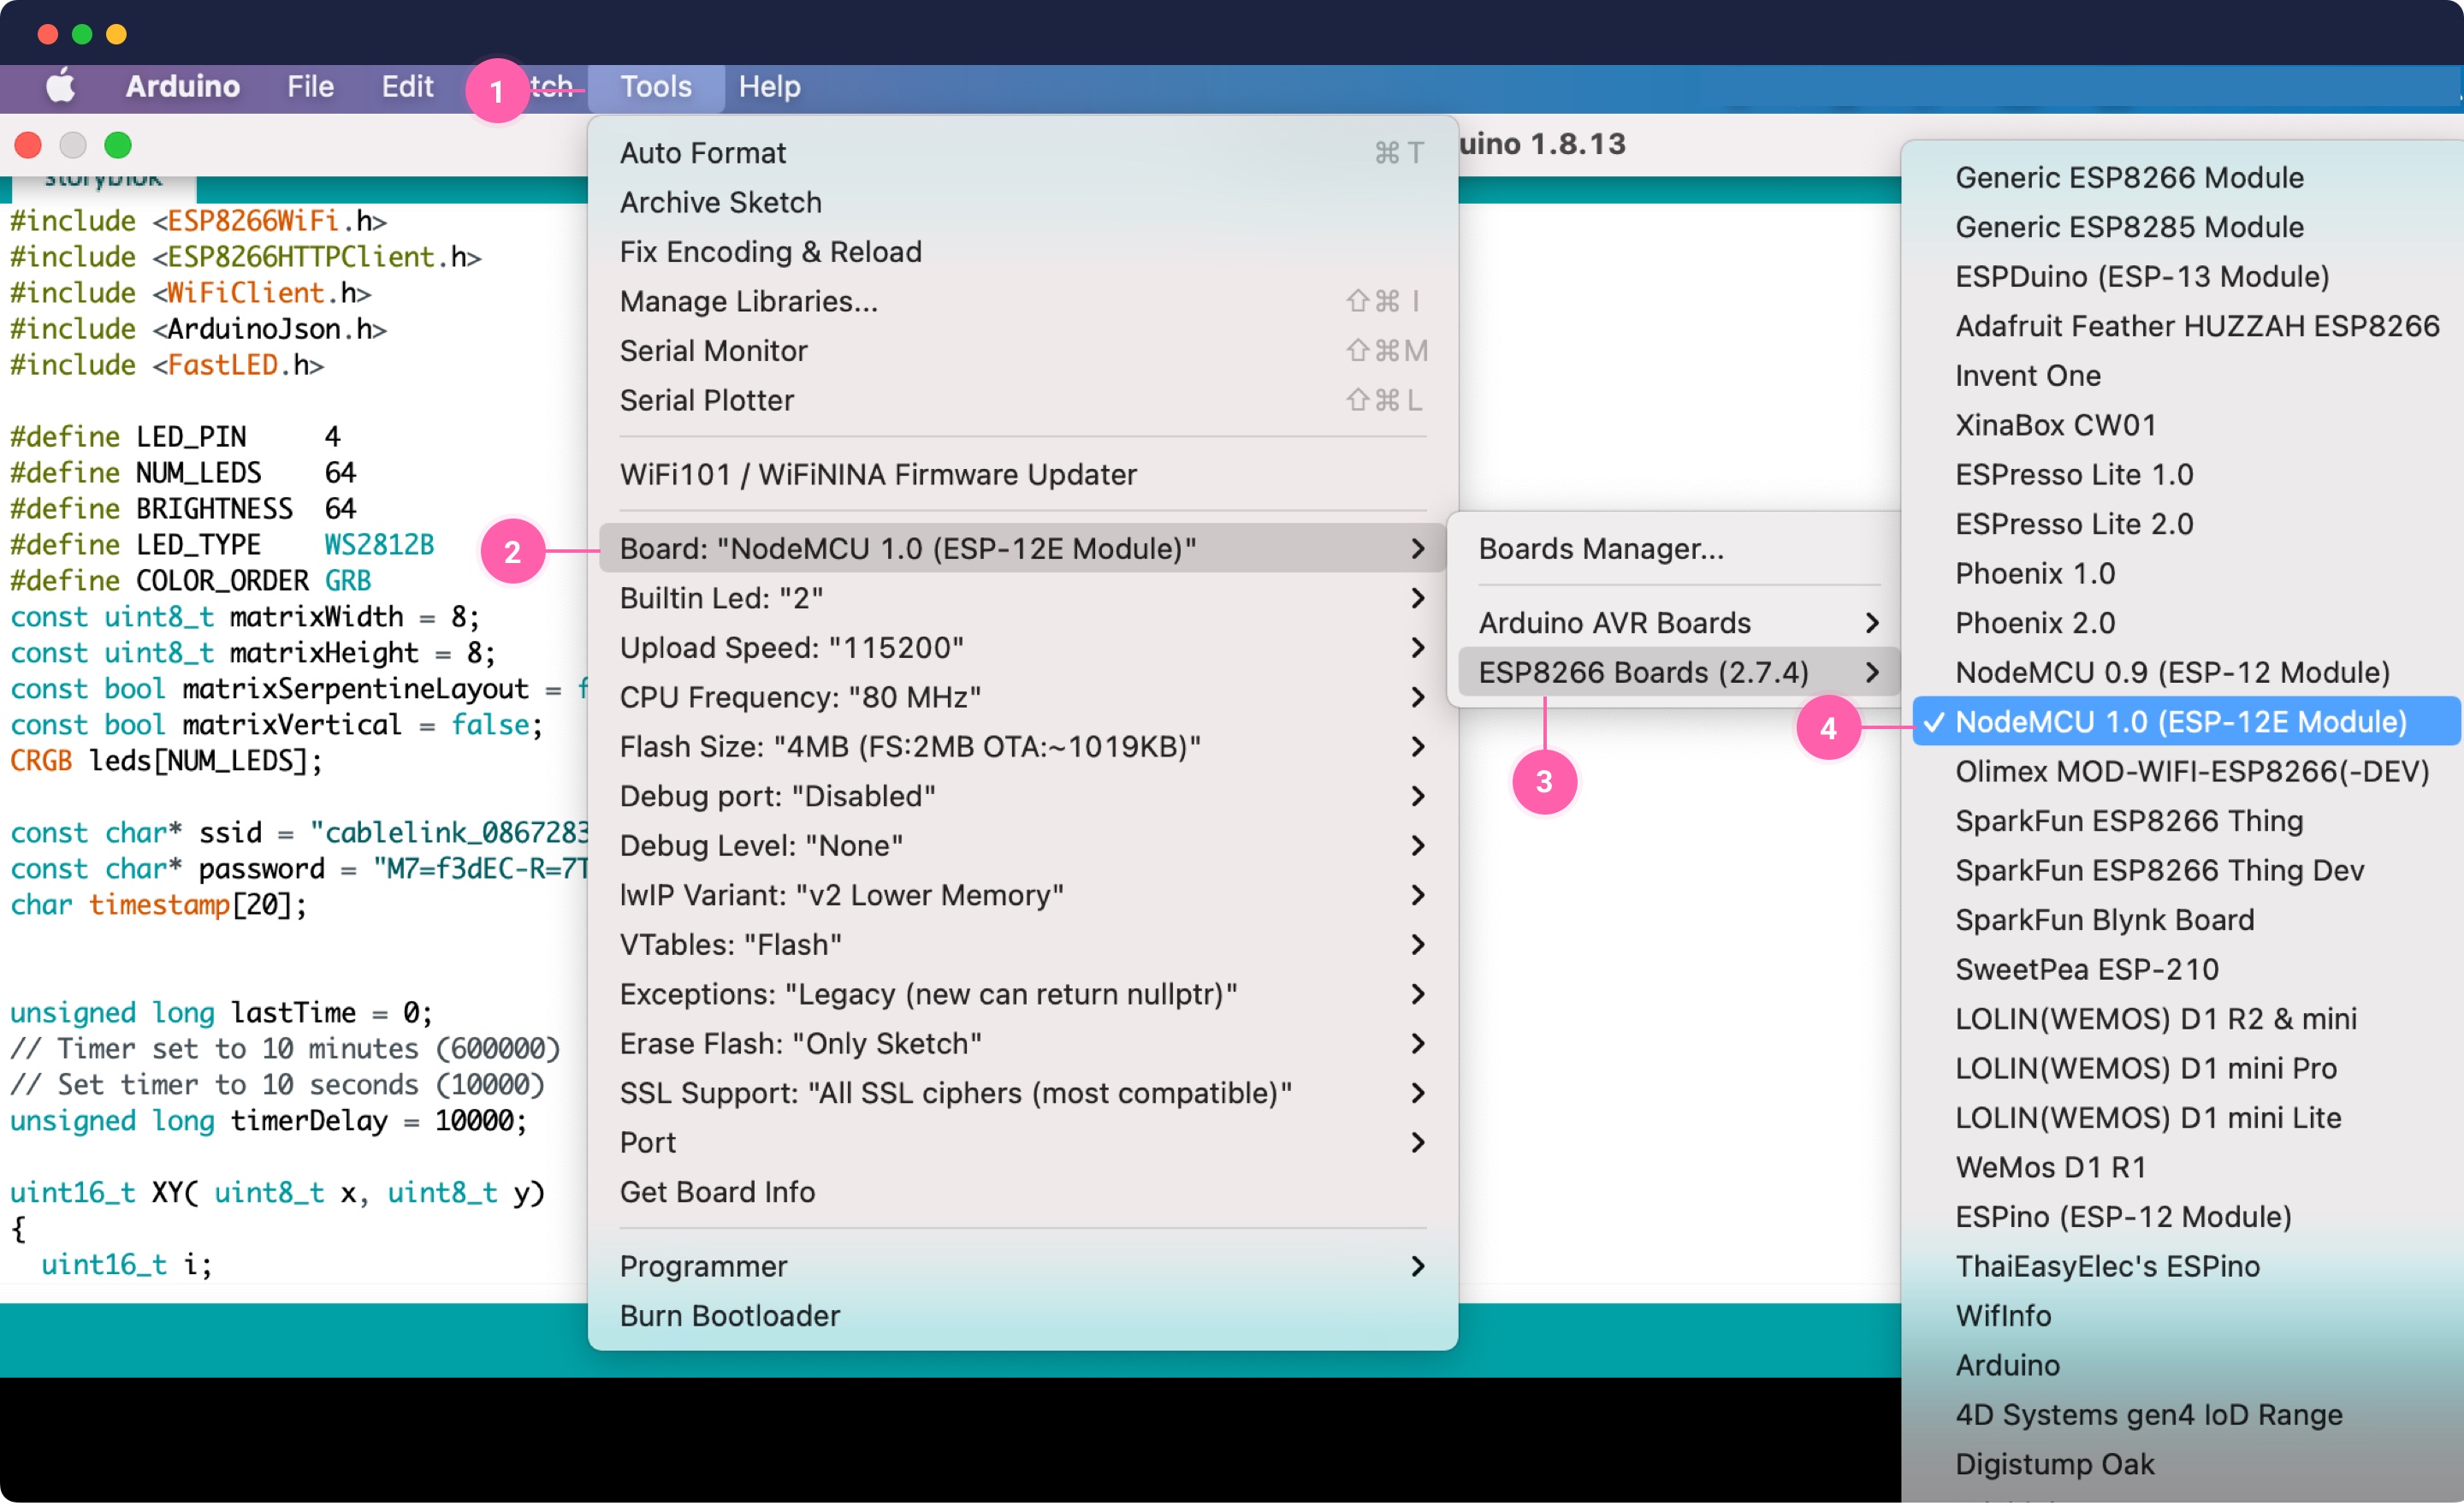Select XinaBox CW01 board
Image resolution: width=2464 pixels, height=1506 pixels.
tap(2186, 425)
